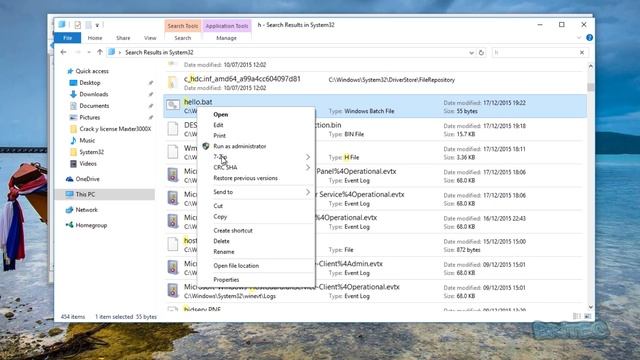640x360 pixels.
Task: Open Documents in the navigation pane
Action: coord(94,106)
